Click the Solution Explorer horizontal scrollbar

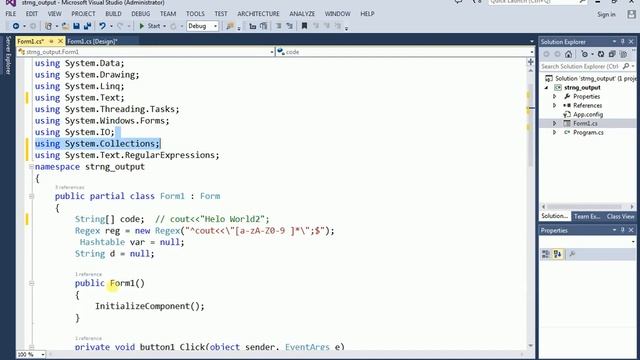(x=588, y=207)
